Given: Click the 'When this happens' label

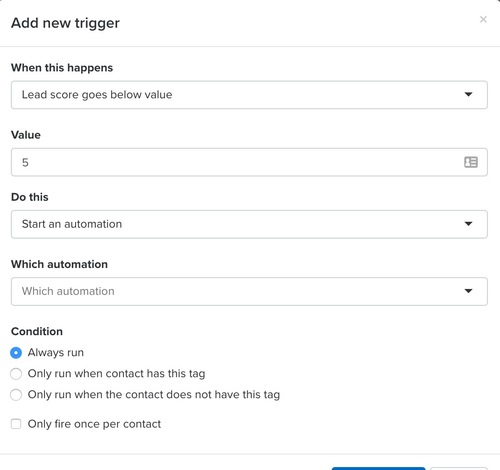Looking at the screenshot, I should 62,68.
